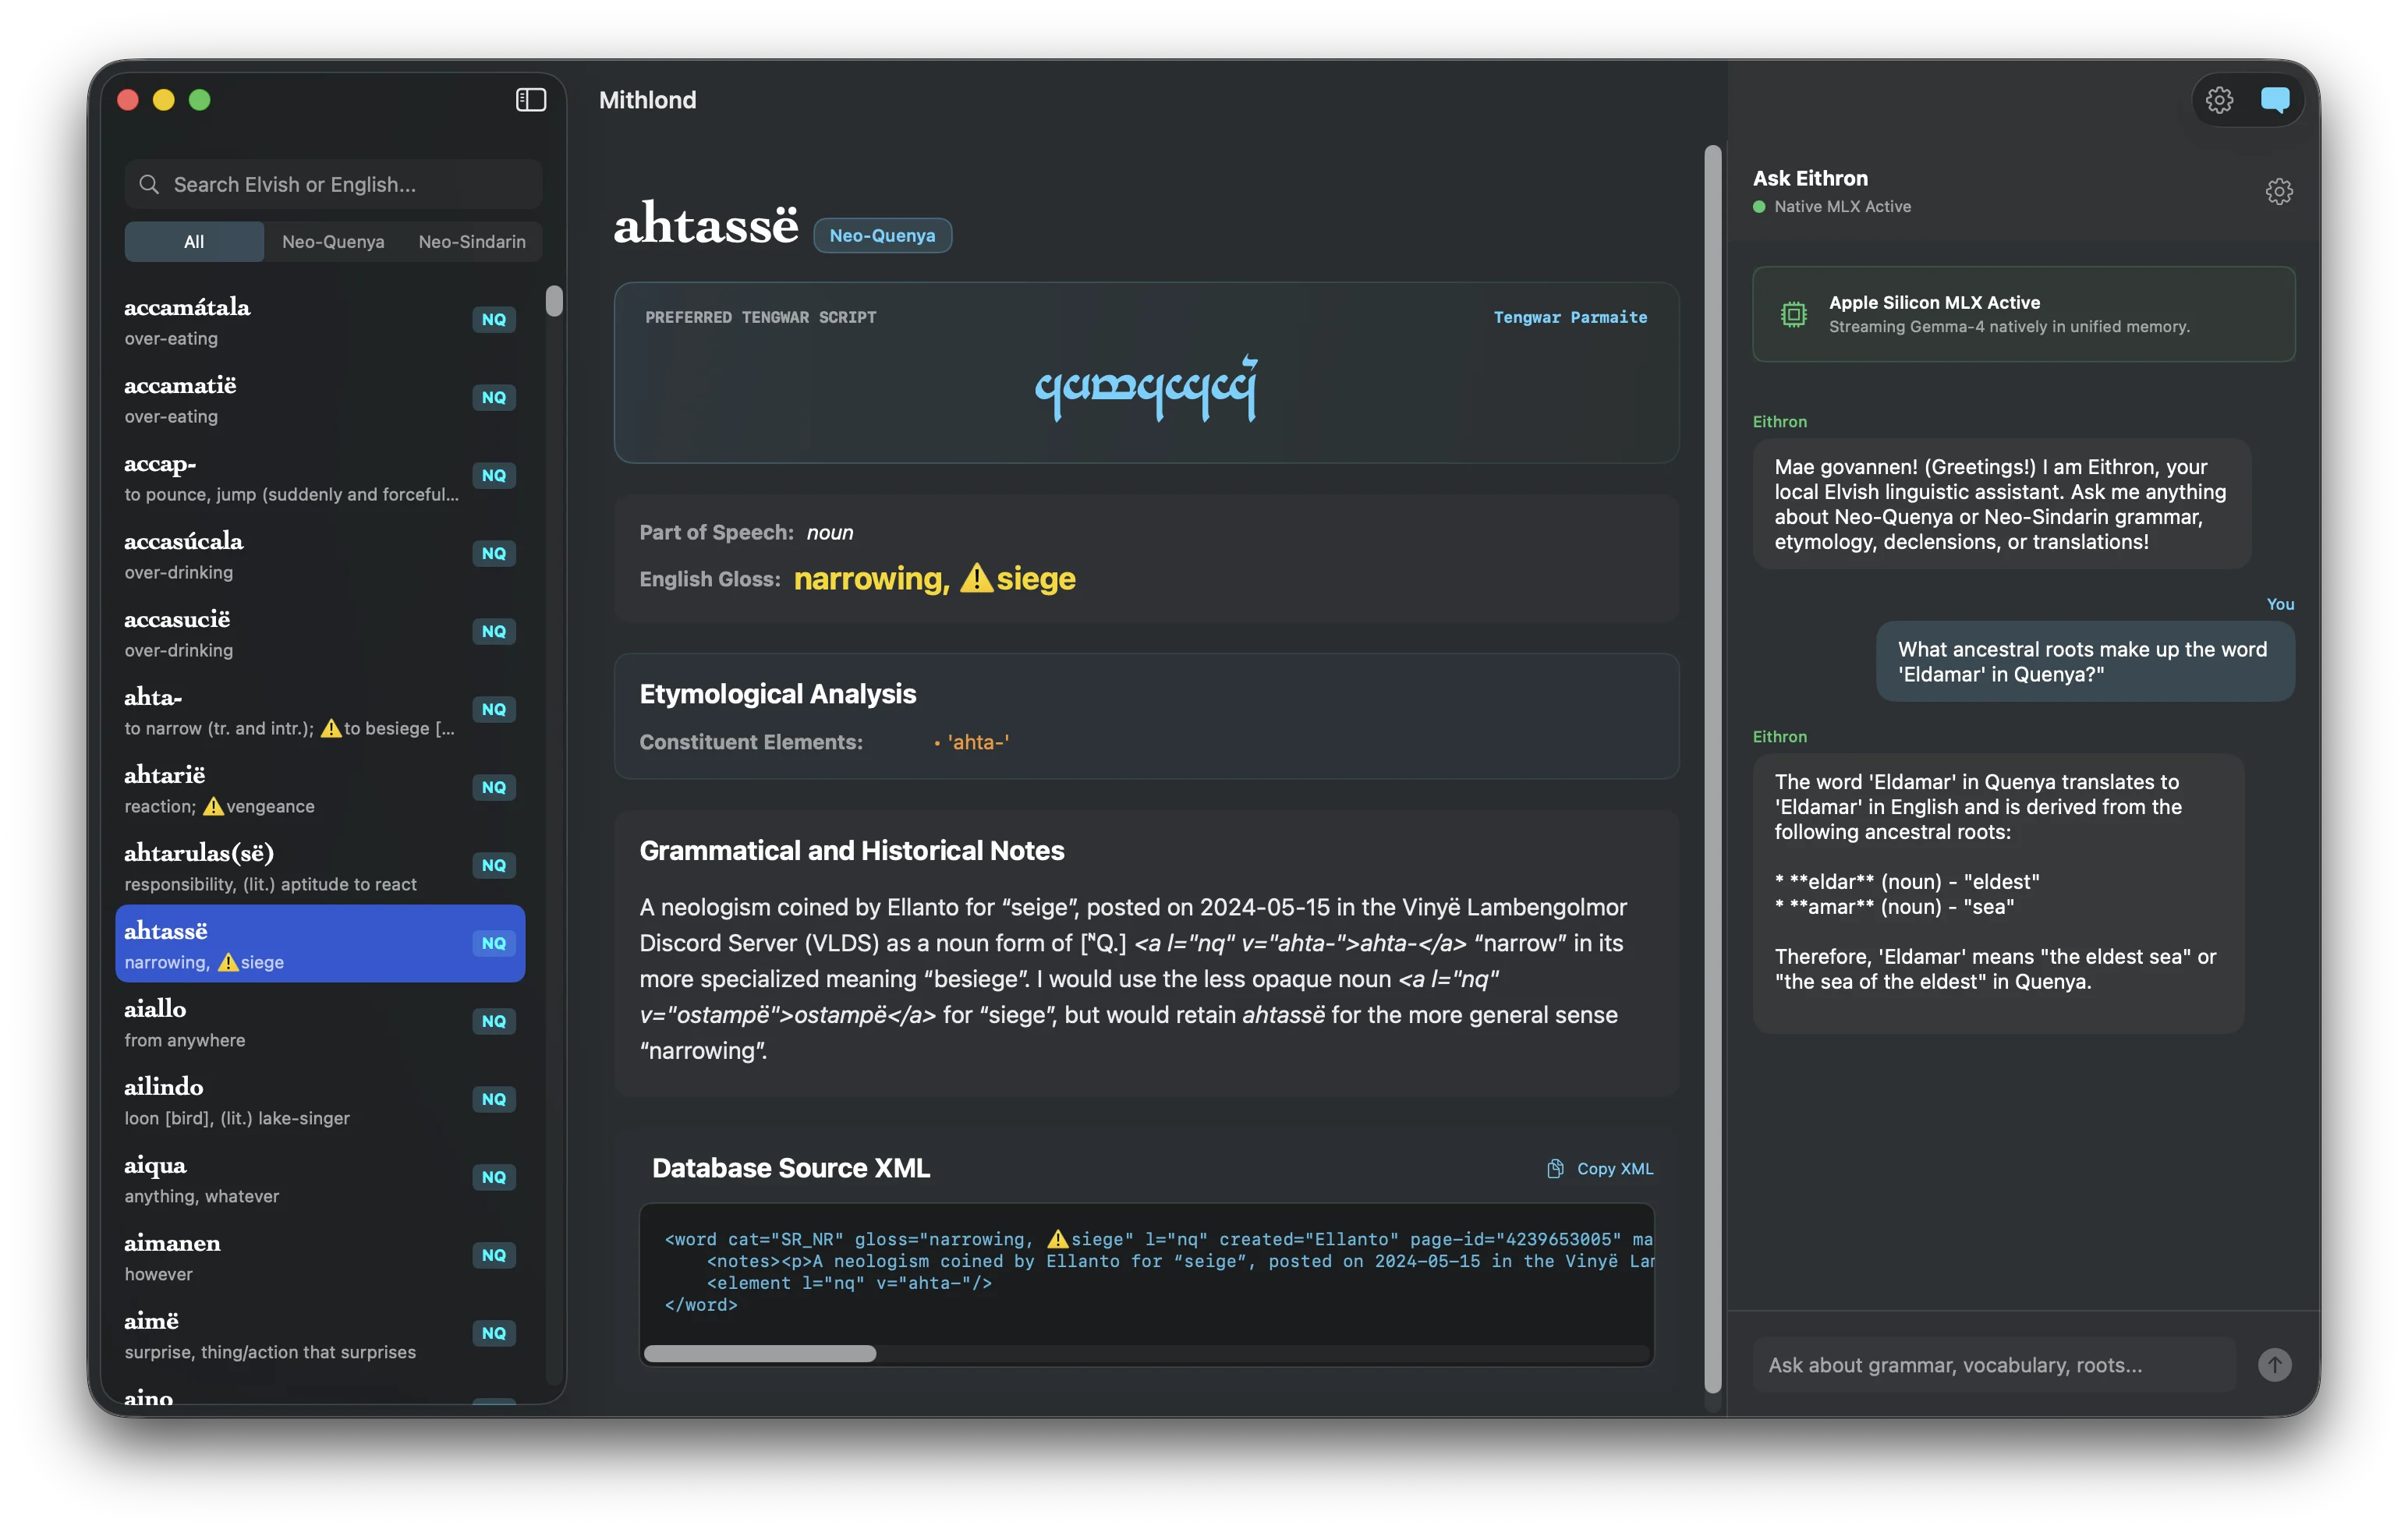Click the Apple Silicon MLX chip icon
This screenshot has height=1533, width=2408.
click(x=1793, y=314)
